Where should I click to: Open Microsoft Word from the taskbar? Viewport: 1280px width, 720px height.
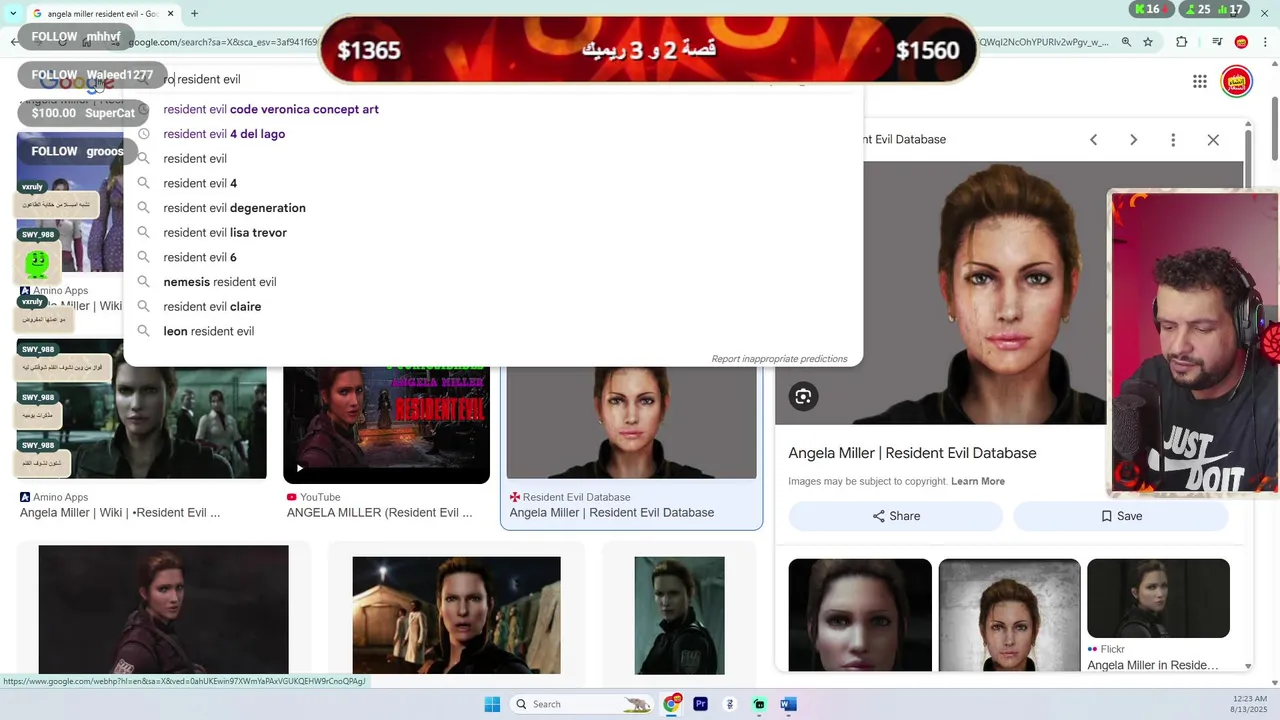[x=788, y=704]
